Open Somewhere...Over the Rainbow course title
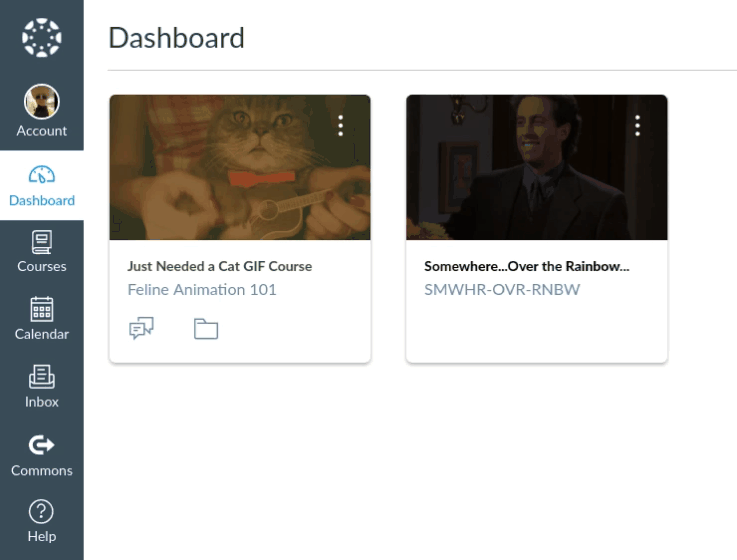 tap(527, 266)
